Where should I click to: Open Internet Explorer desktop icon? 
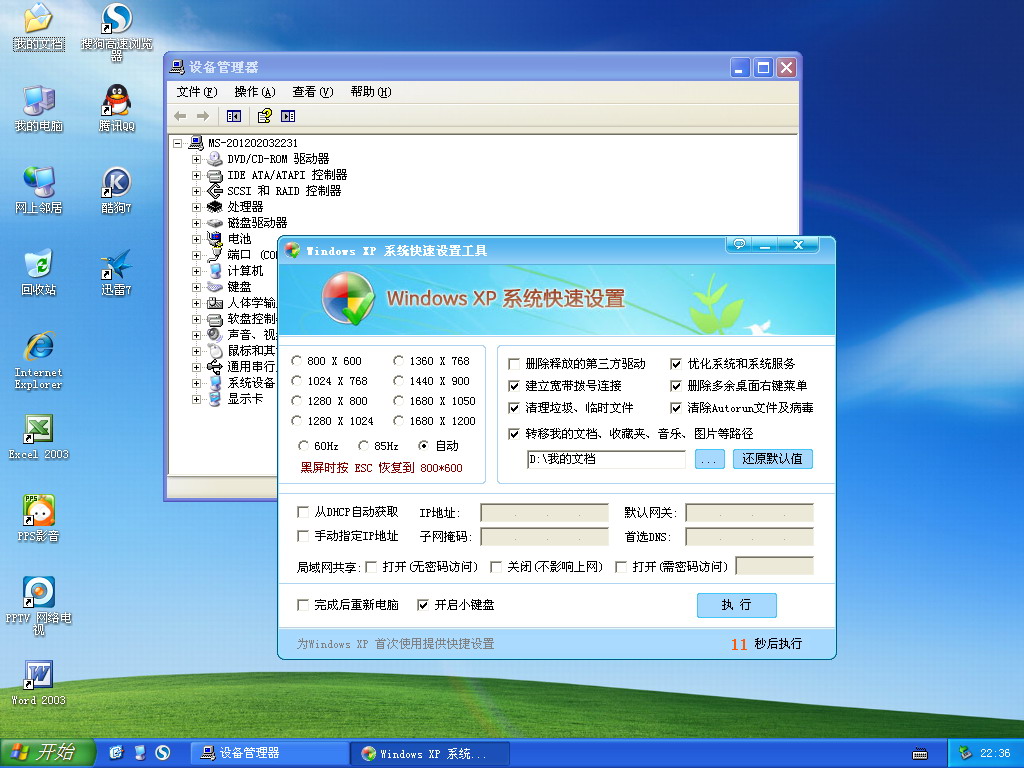[x=39, y=360]
